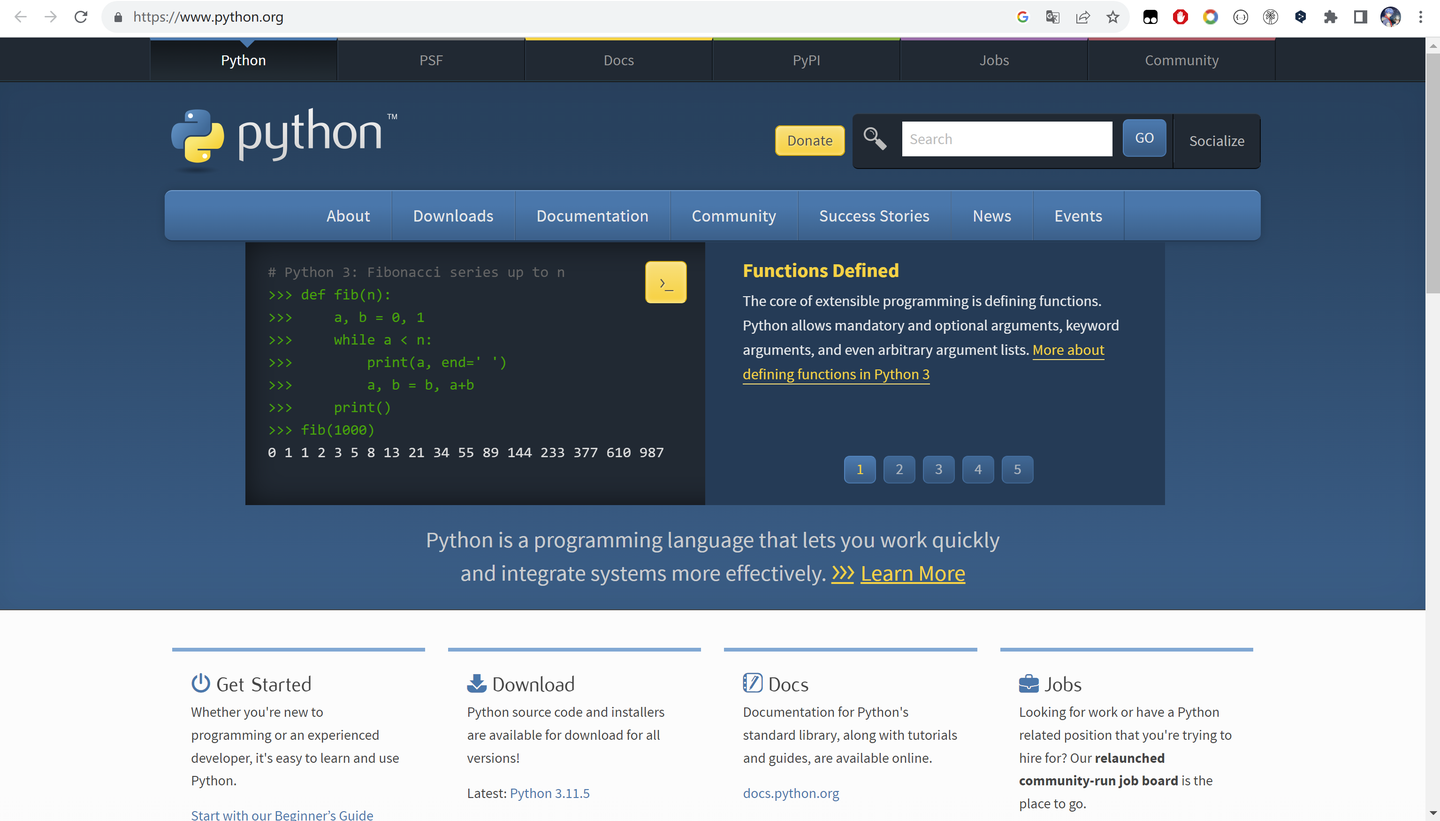
Task: Open the Community dropdown in navigation
Action: pos(733,215)
